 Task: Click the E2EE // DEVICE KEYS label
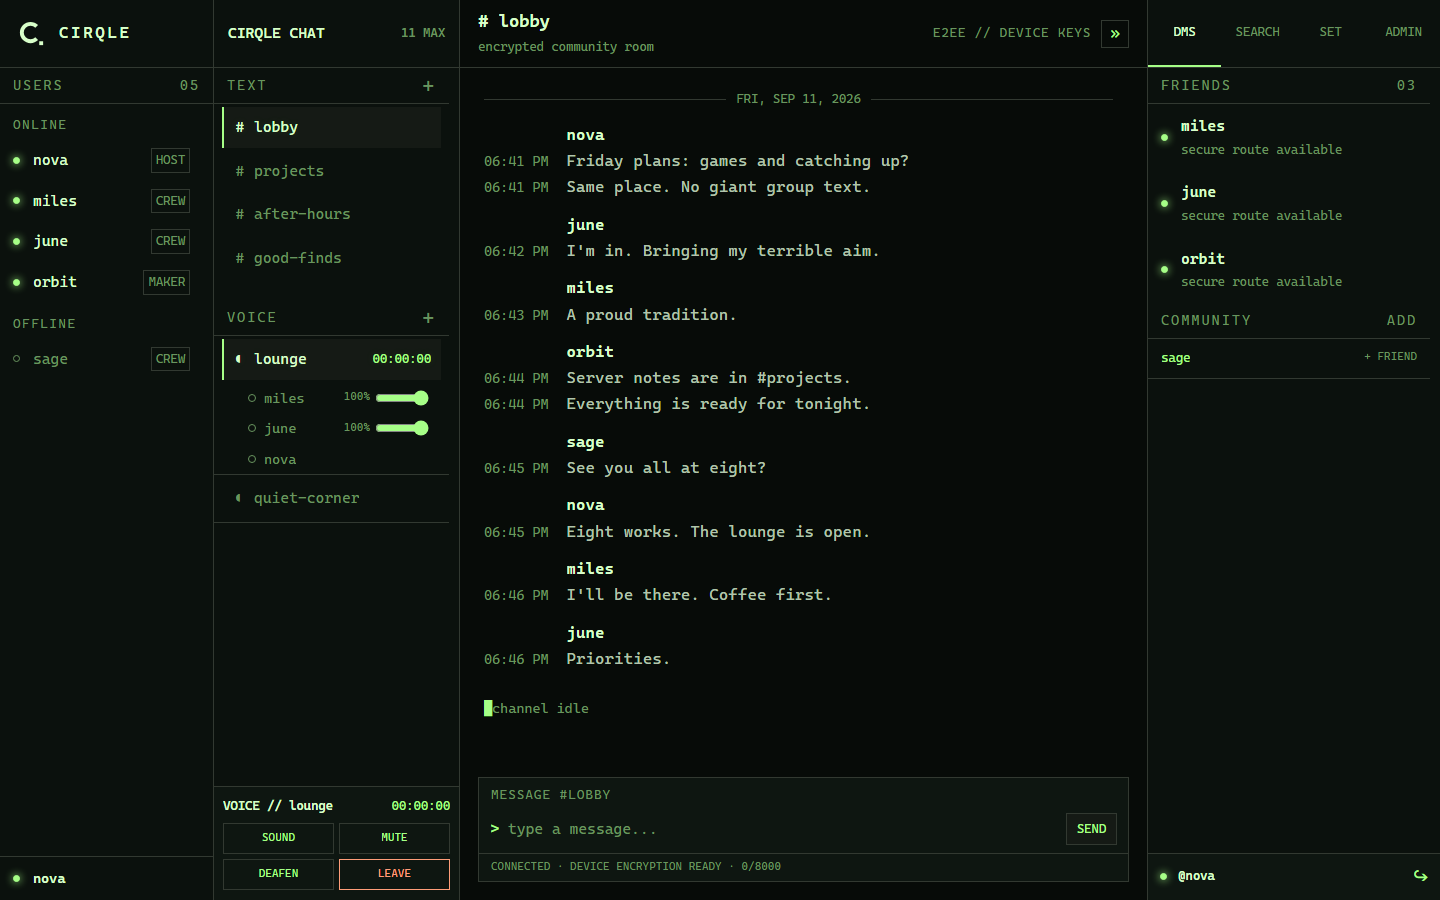pyautogui.click(x=1011, y=33)
